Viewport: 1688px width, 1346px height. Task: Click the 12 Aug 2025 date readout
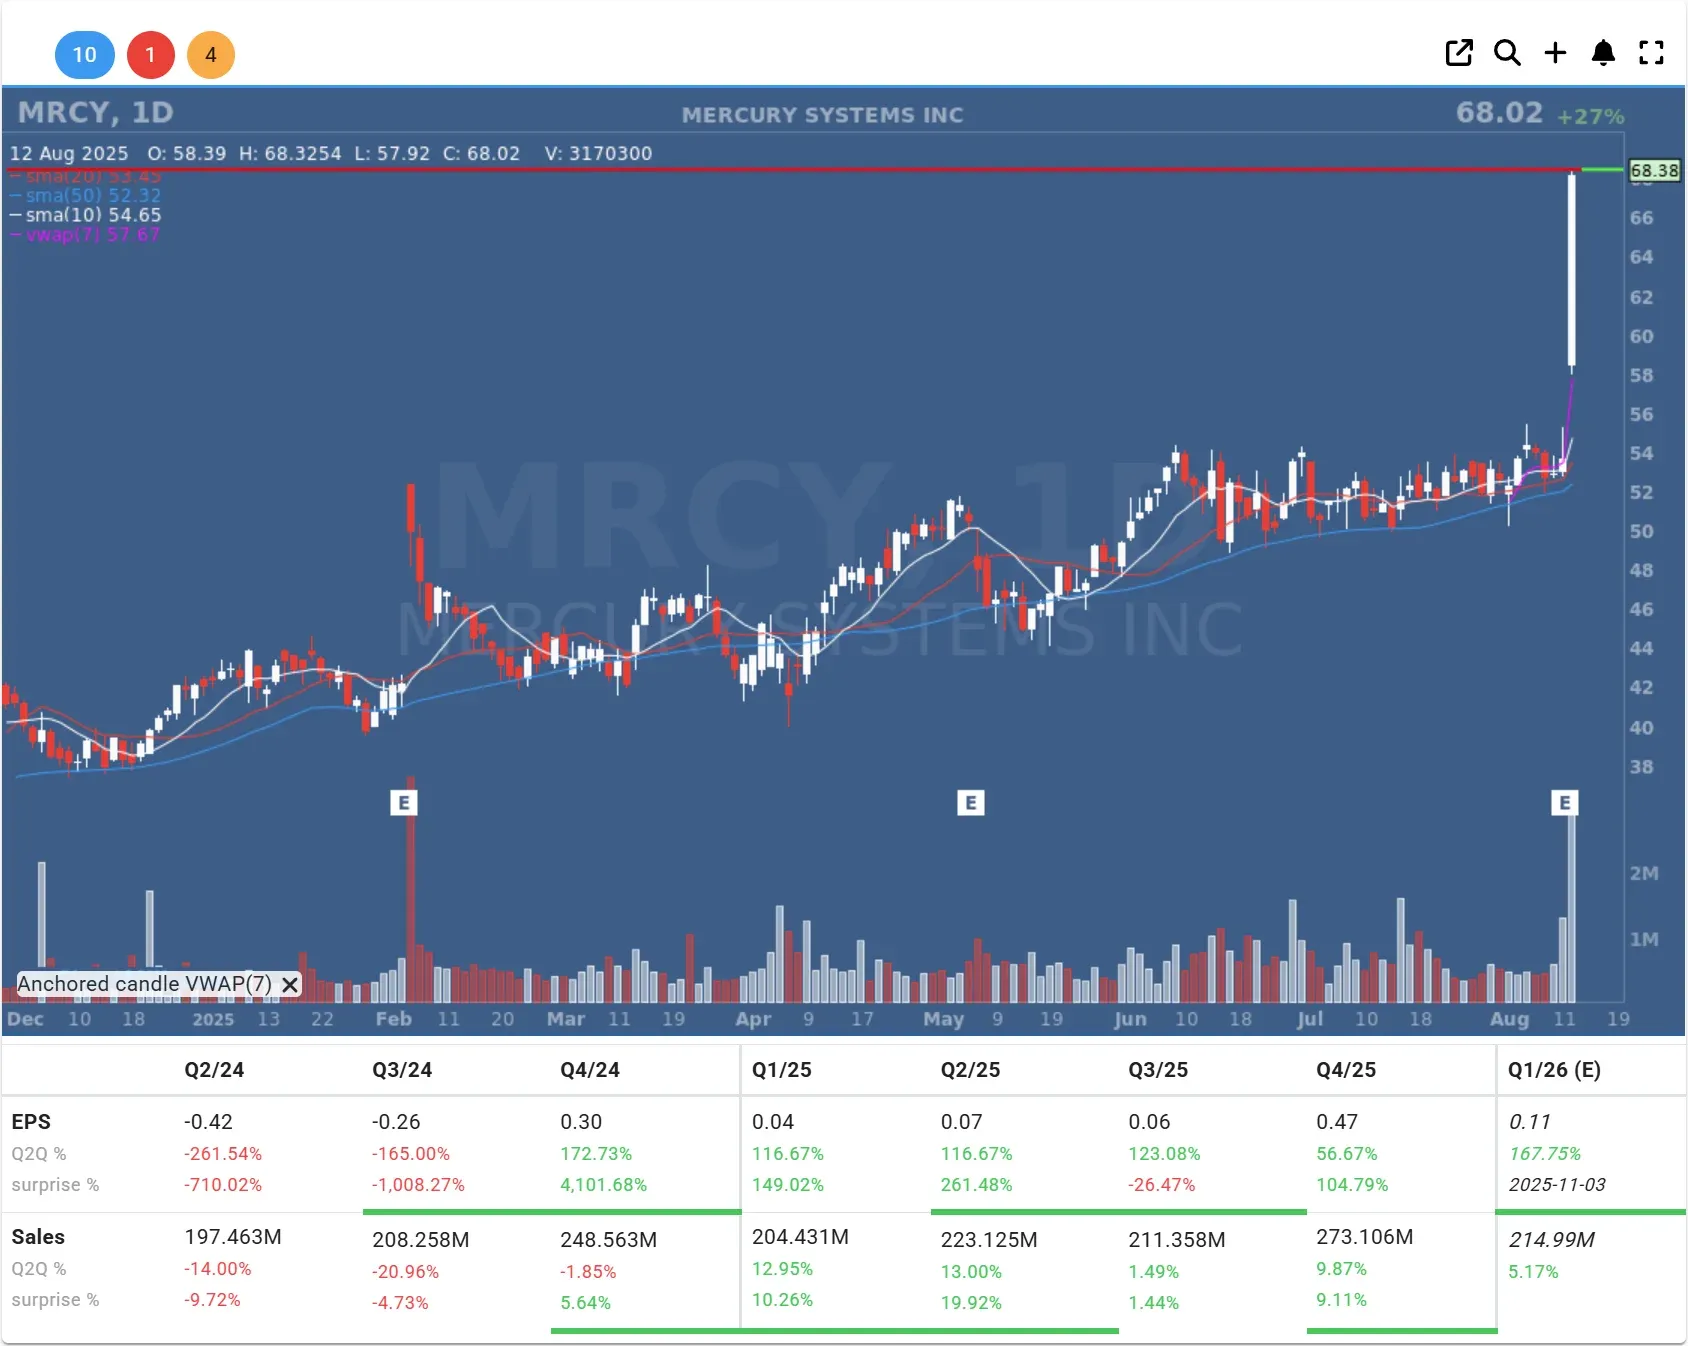[x=69, y=153]
